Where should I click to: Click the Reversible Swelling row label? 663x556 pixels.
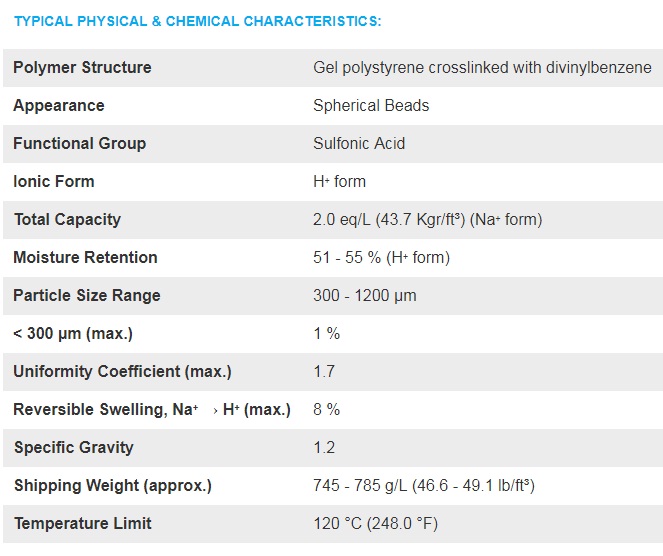coord(152,409)
